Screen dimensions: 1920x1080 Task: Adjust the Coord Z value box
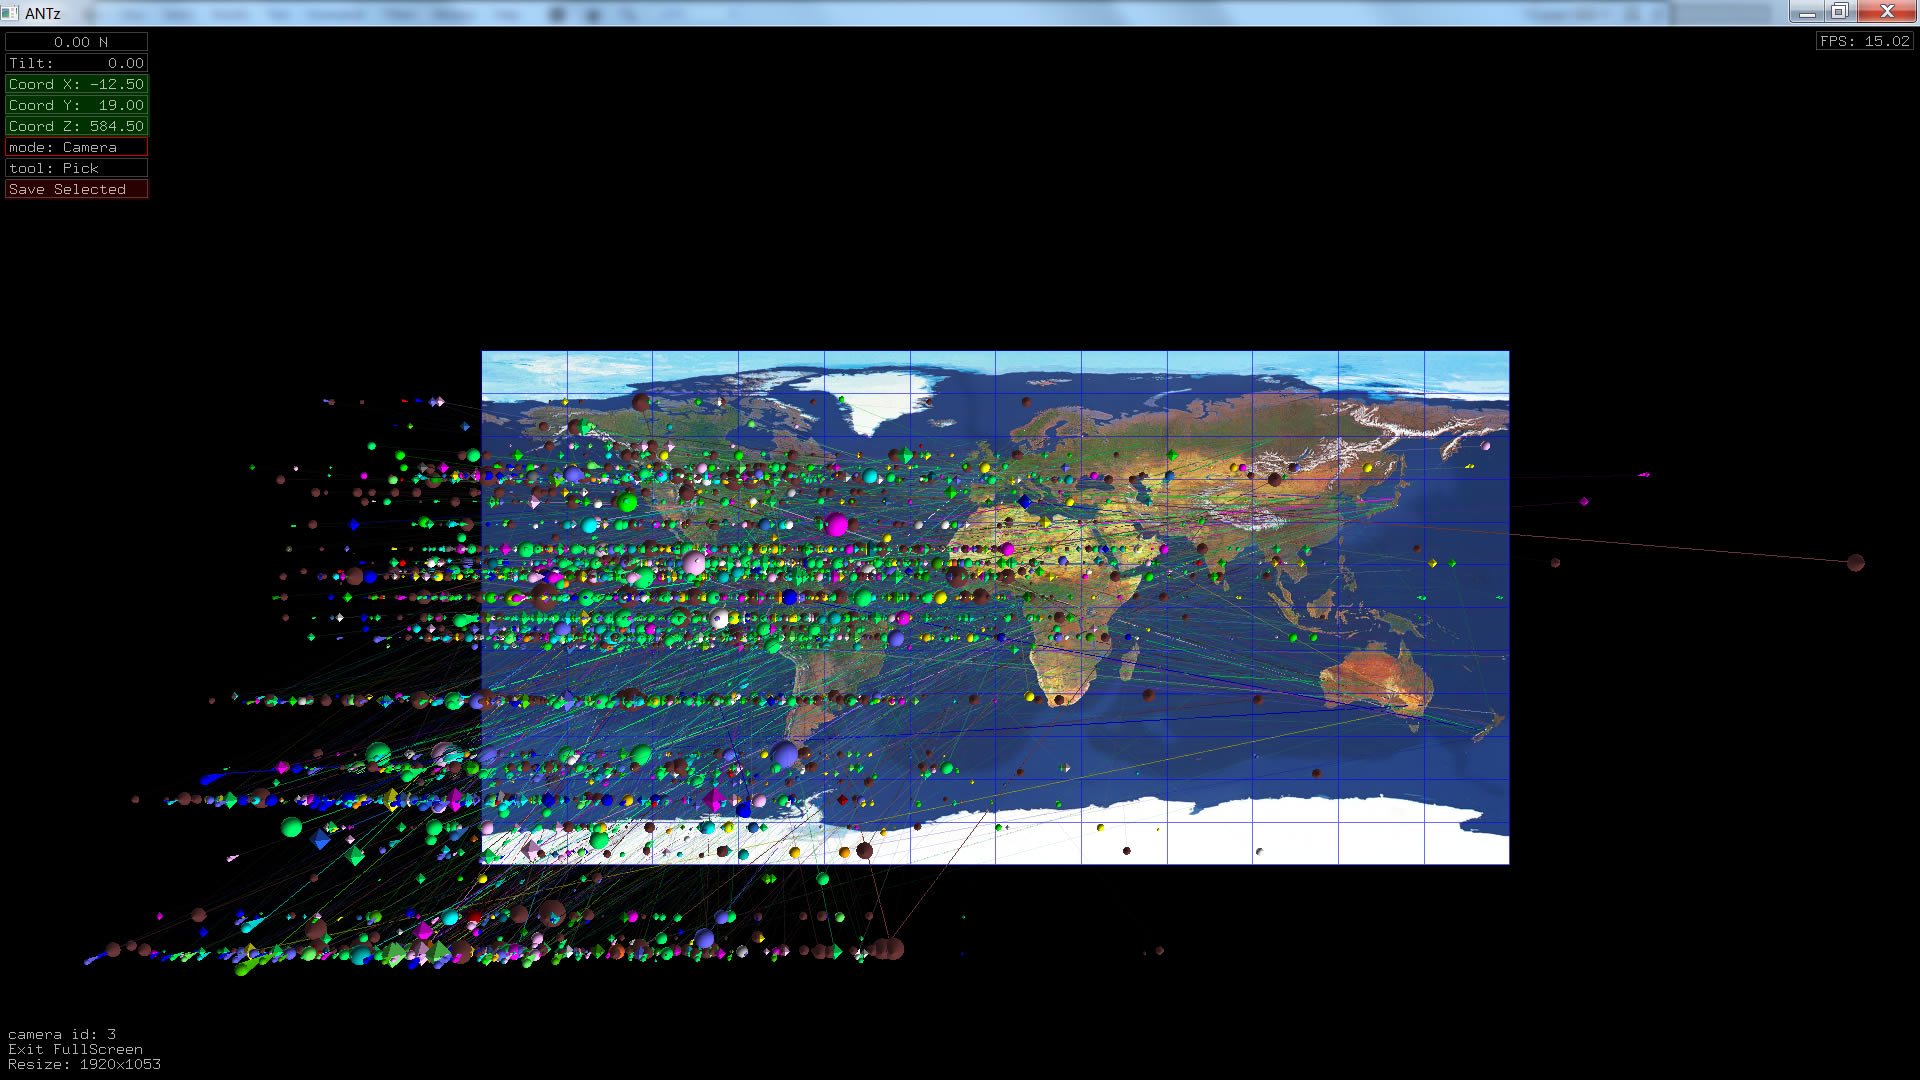point(76,126)
